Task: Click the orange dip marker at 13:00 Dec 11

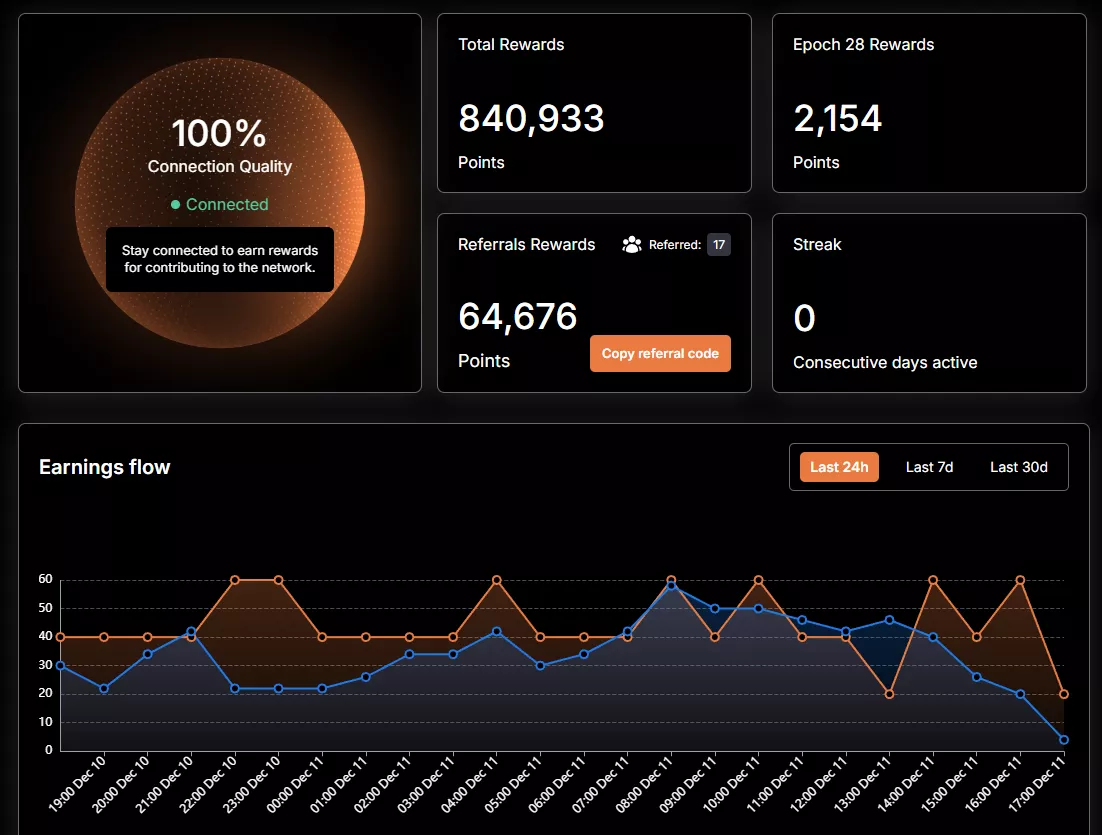Action: coord(891,692)
